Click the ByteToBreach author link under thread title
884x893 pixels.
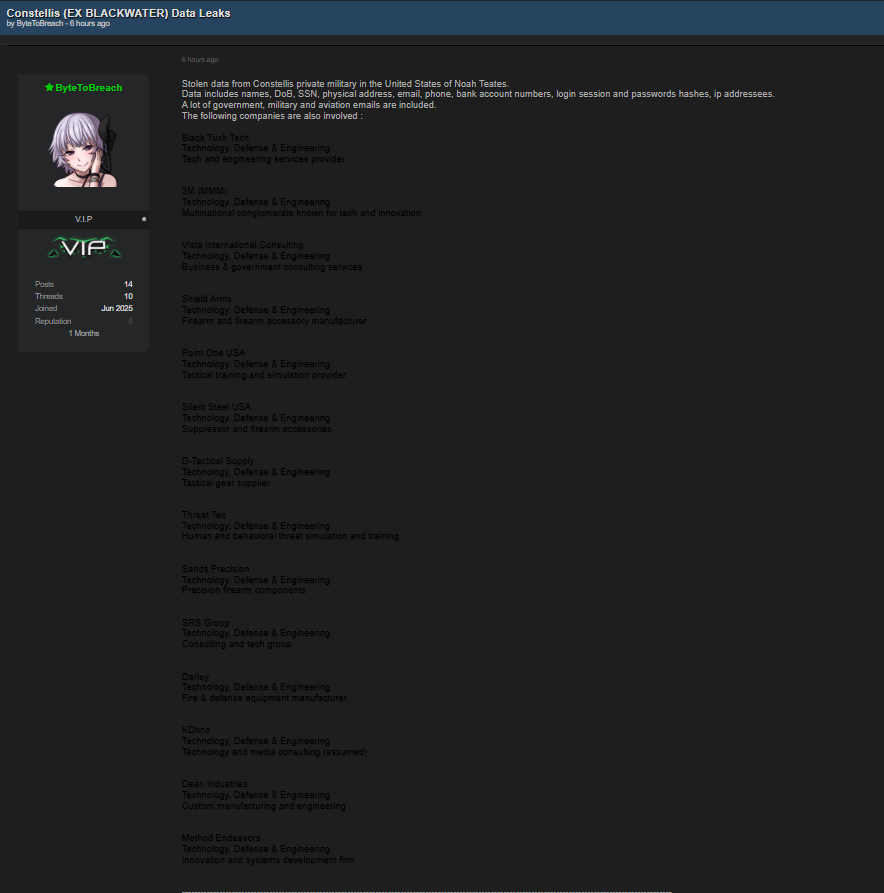click(40, 23)
